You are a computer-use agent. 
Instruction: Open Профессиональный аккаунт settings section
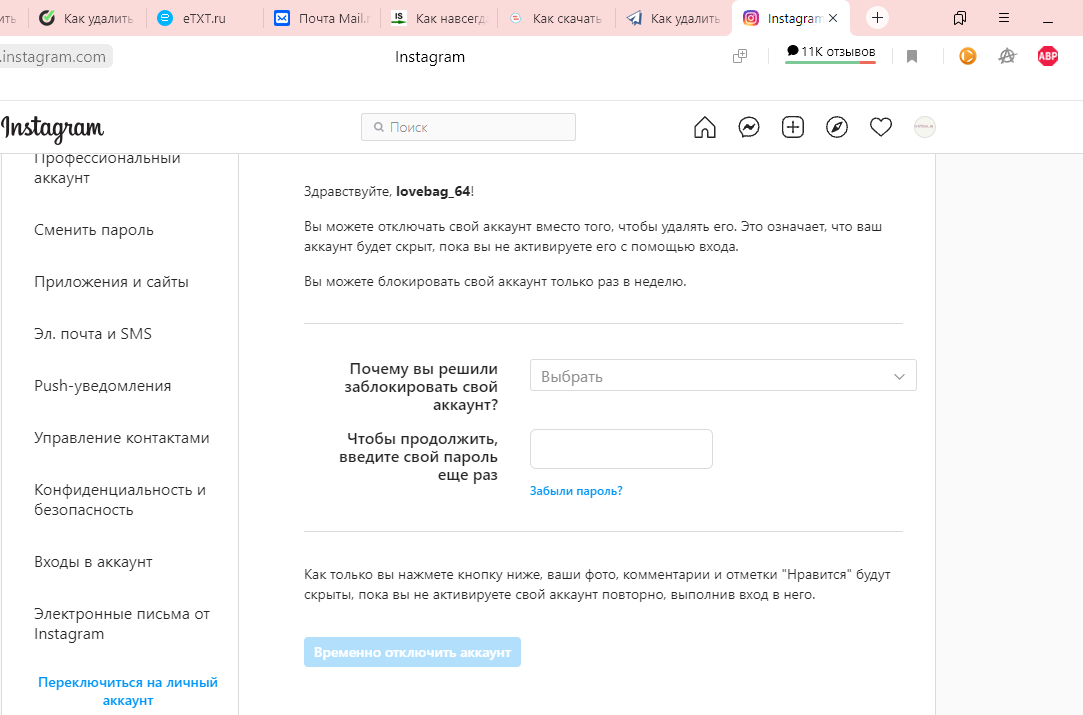(107, 168)
